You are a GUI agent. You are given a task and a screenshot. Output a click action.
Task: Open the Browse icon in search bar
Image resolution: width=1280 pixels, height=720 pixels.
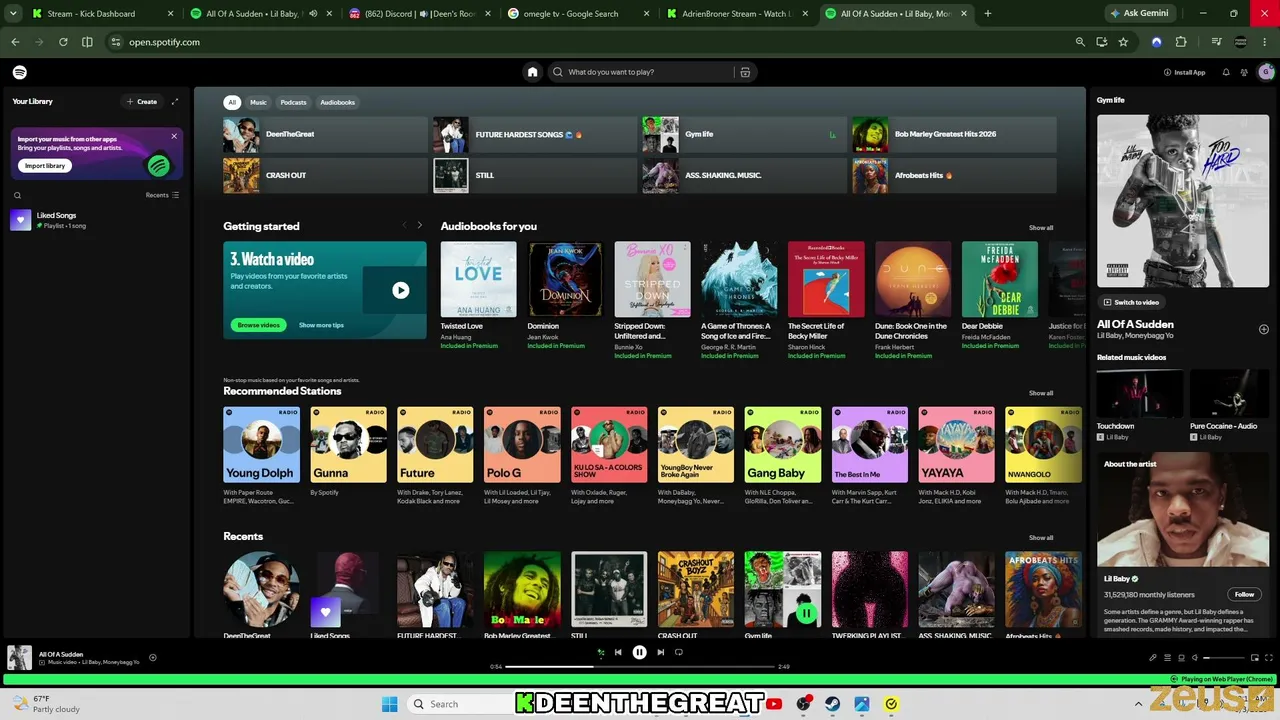(745, 72)
